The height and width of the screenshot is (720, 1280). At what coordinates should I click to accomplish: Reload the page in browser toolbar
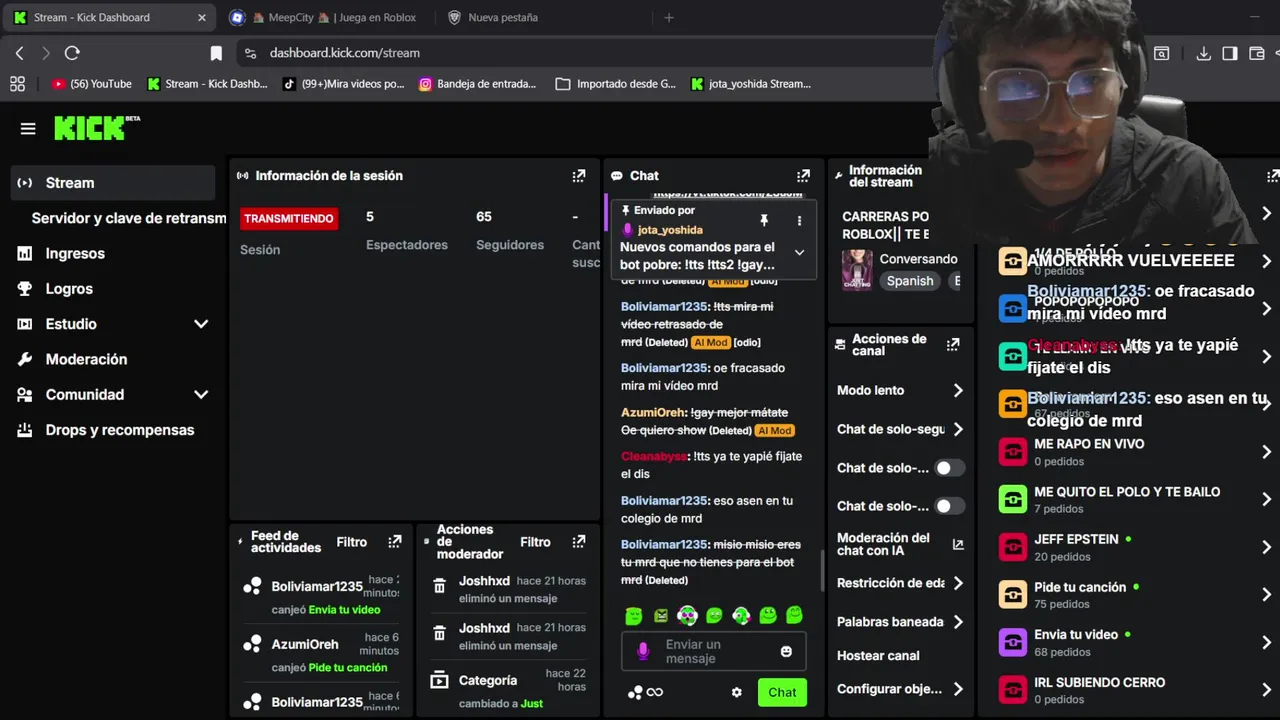pos(72,53)
